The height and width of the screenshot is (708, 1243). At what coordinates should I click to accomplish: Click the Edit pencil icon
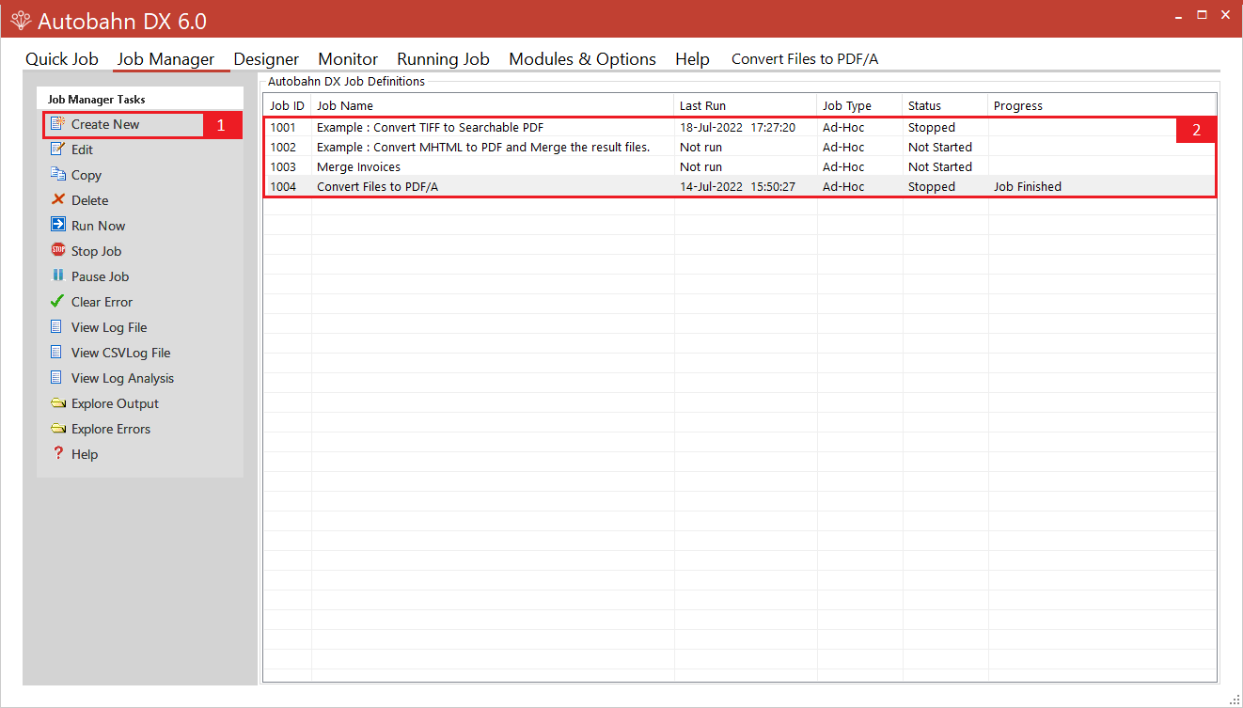[x=58, y=150]
